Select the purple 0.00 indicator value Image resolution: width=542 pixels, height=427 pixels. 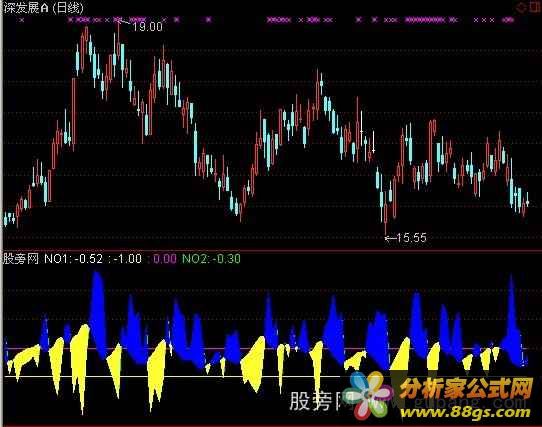[x=165, y=259]
